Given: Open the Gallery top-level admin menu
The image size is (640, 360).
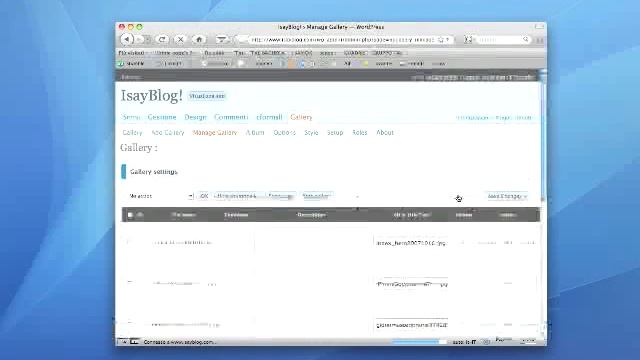Looking at the screenshot, I should (x=301, y=117).
